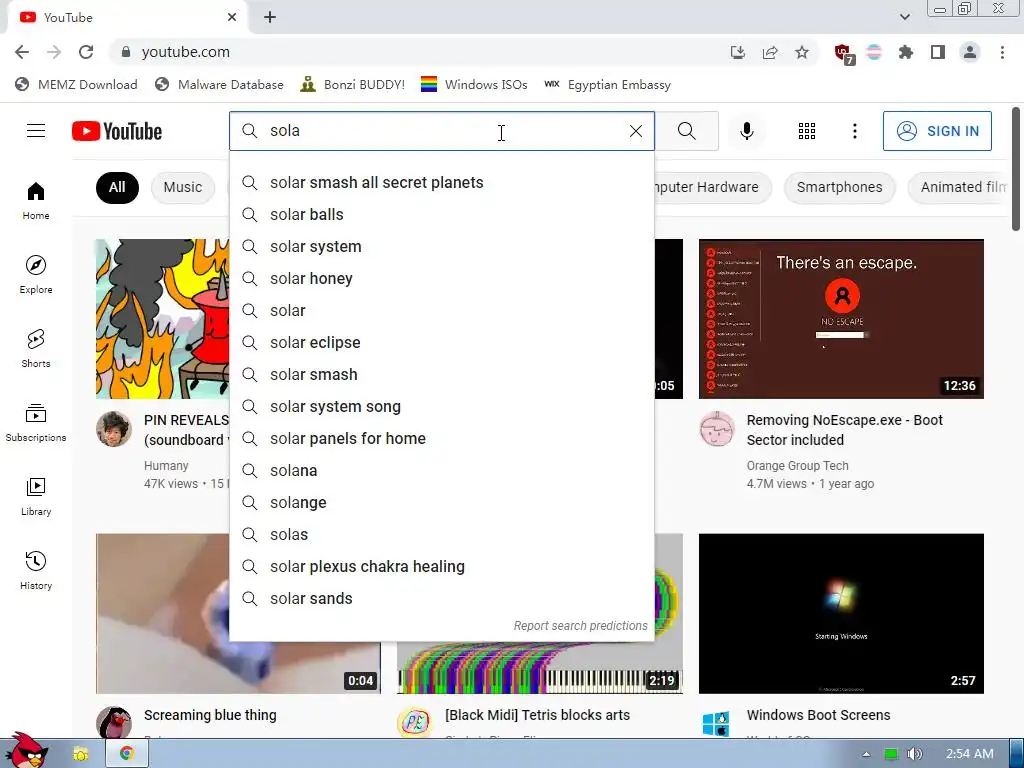Select the Music filter chip

pyautogui.click(x=183, y=187)
